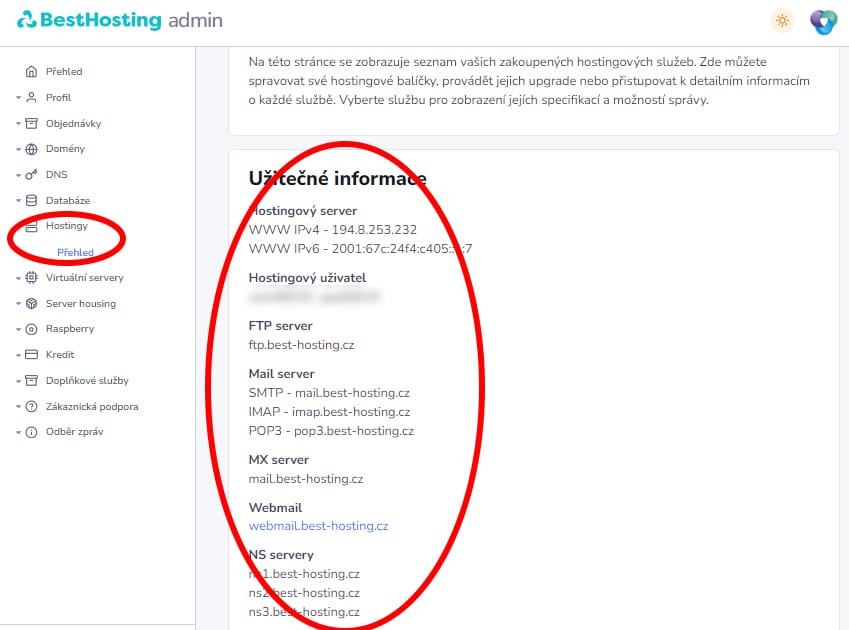Open the Profil menu item

[58, 97]
